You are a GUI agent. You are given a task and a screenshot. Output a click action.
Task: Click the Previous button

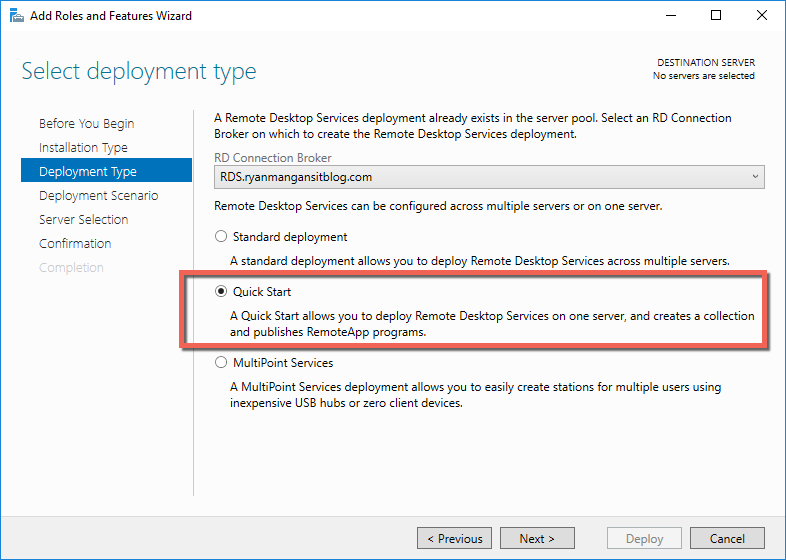tap(454, 538)
